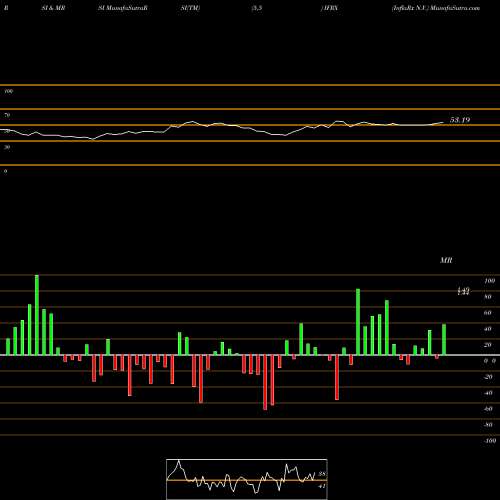
Task: Click the "80" label on MR axis
Action: tap(488, 297)
